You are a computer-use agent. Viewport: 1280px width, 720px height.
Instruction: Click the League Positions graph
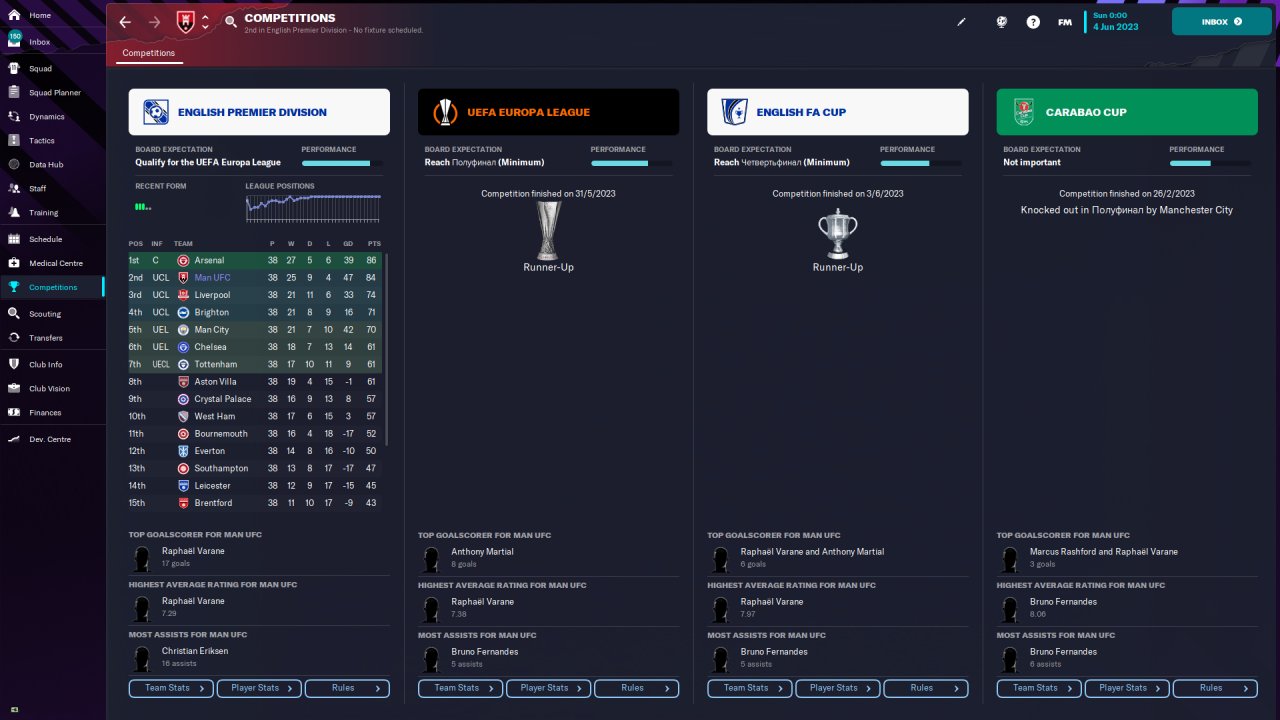click(313, 207)
